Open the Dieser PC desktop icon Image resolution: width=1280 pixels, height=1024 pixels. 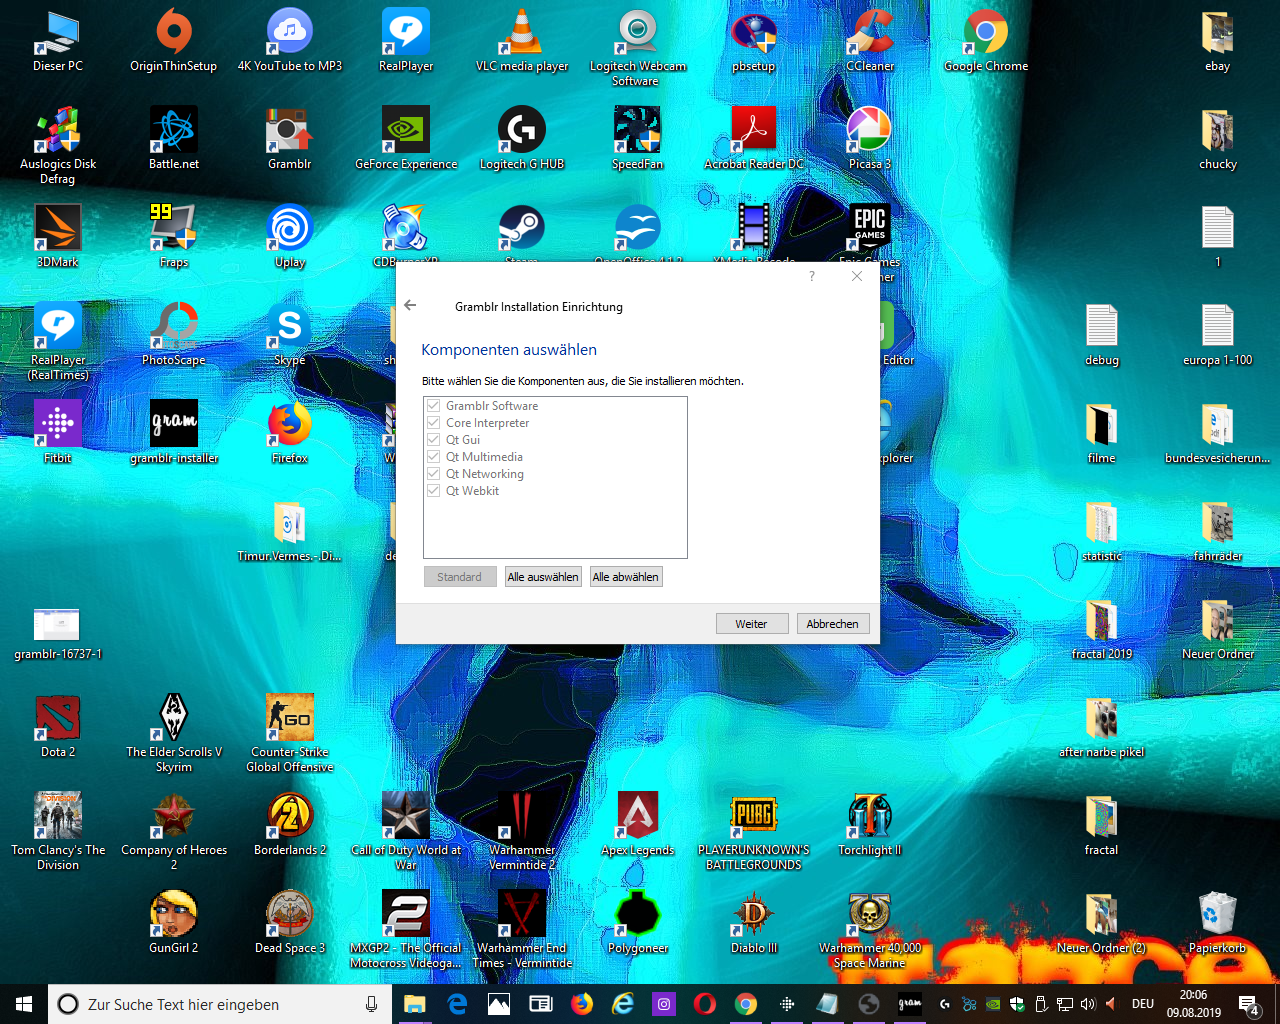click(x=58, y=42)
